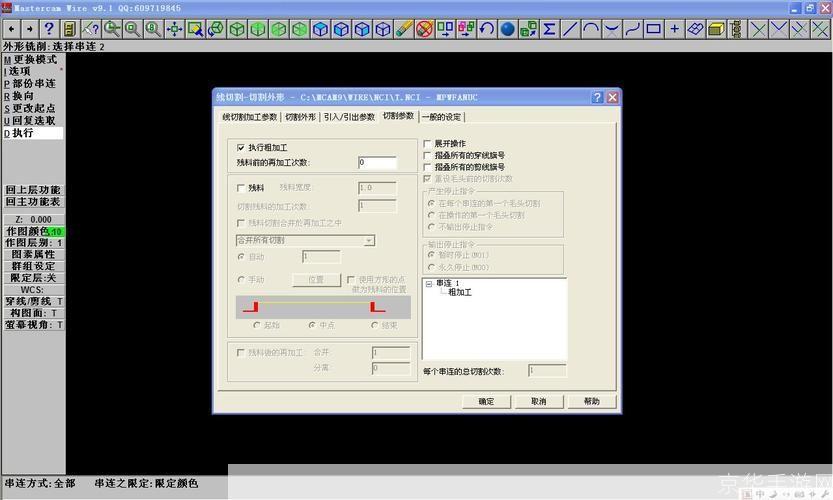Click the red crossed-out eraser icon

(424, 29)
